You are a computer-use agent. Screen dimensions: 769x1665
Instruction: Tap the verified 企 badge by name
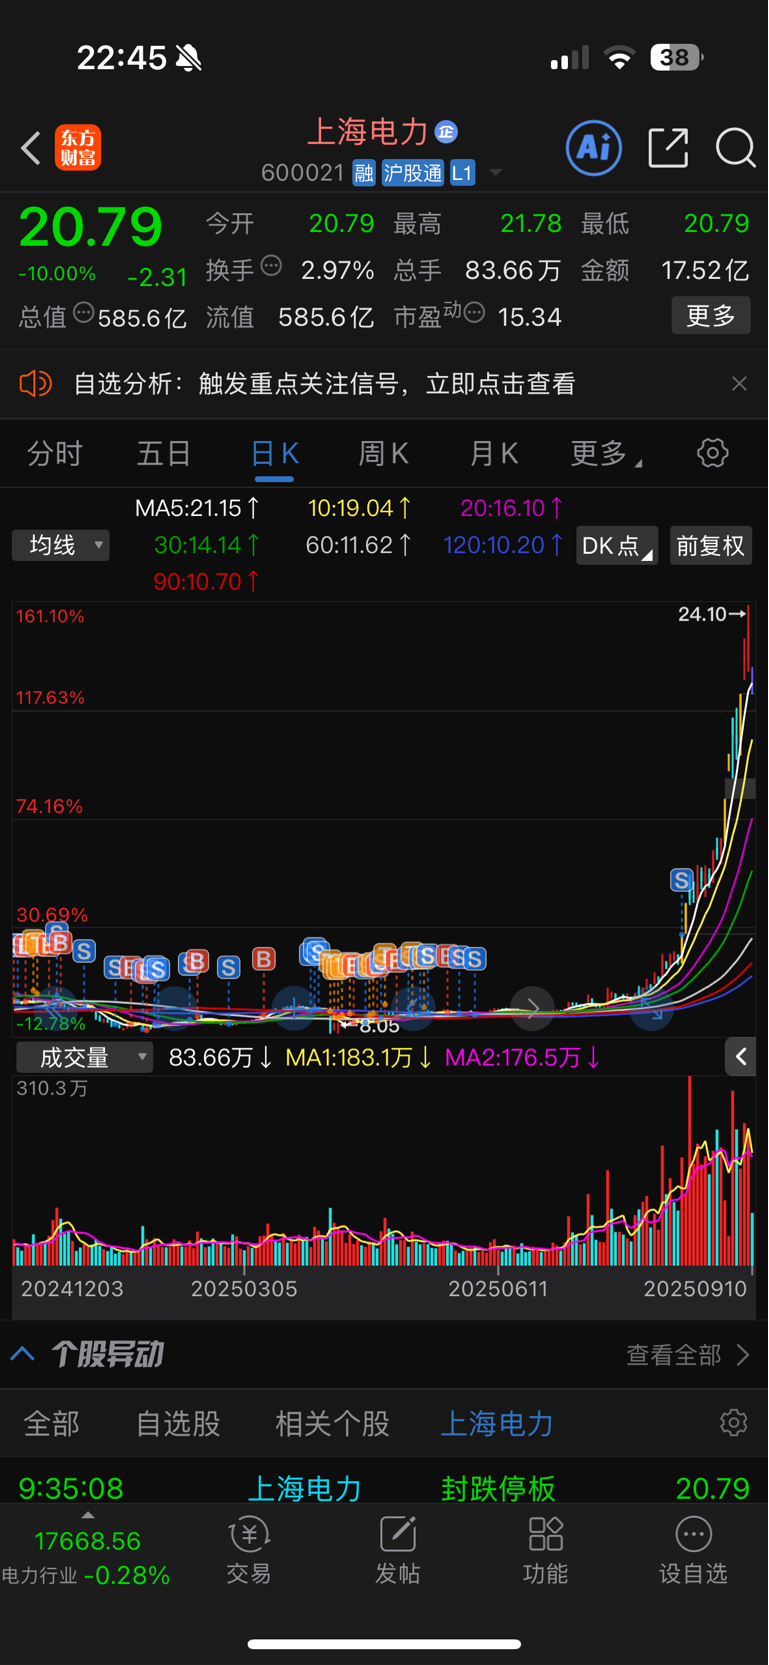tap(446, 131)
